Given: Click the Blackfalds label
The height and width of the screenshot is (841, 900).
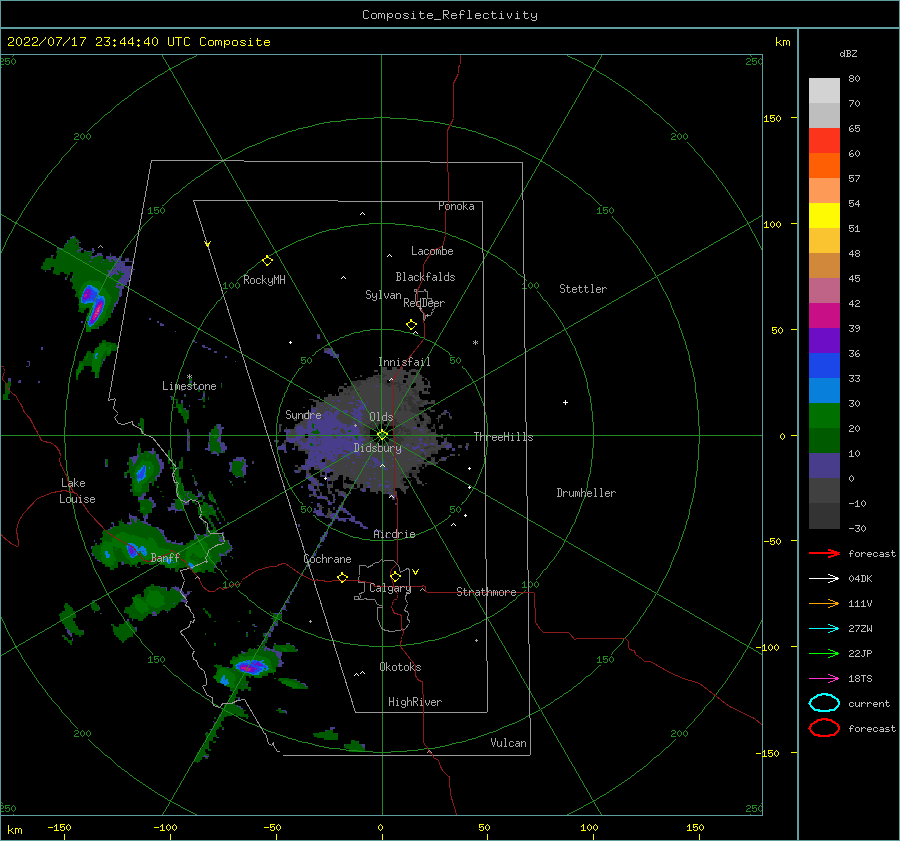Looking at the screenshot, I should click(x=425, y=277).
